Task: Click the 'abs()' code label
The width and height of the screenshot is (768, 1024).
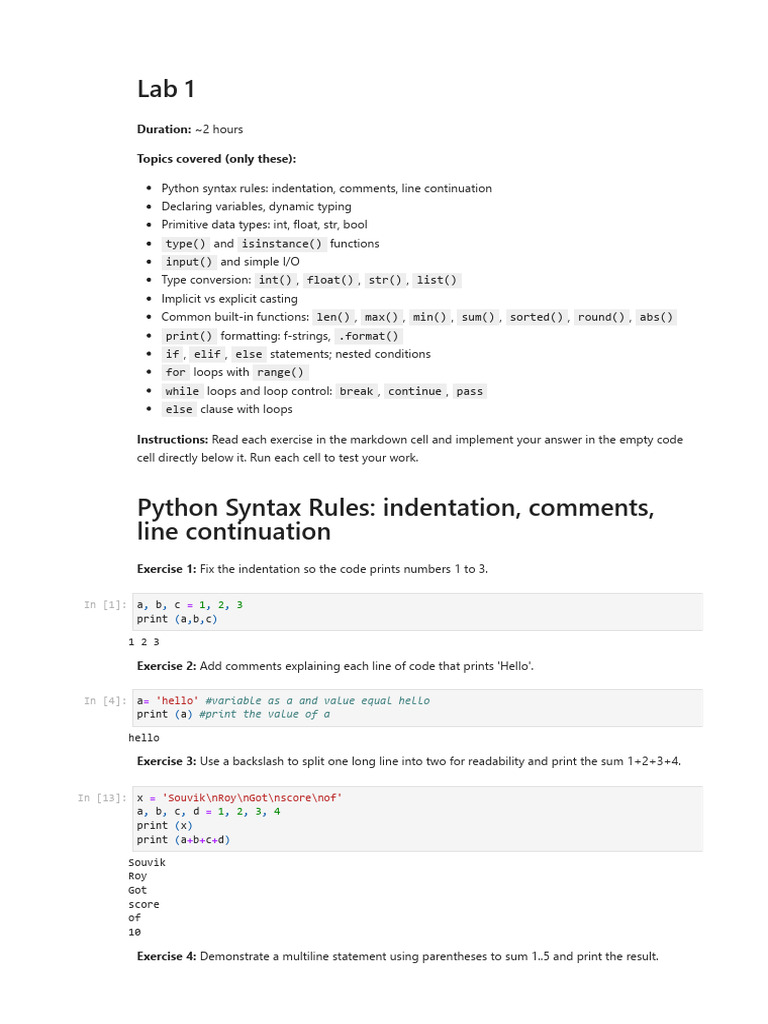Action: tap(656, 317)
